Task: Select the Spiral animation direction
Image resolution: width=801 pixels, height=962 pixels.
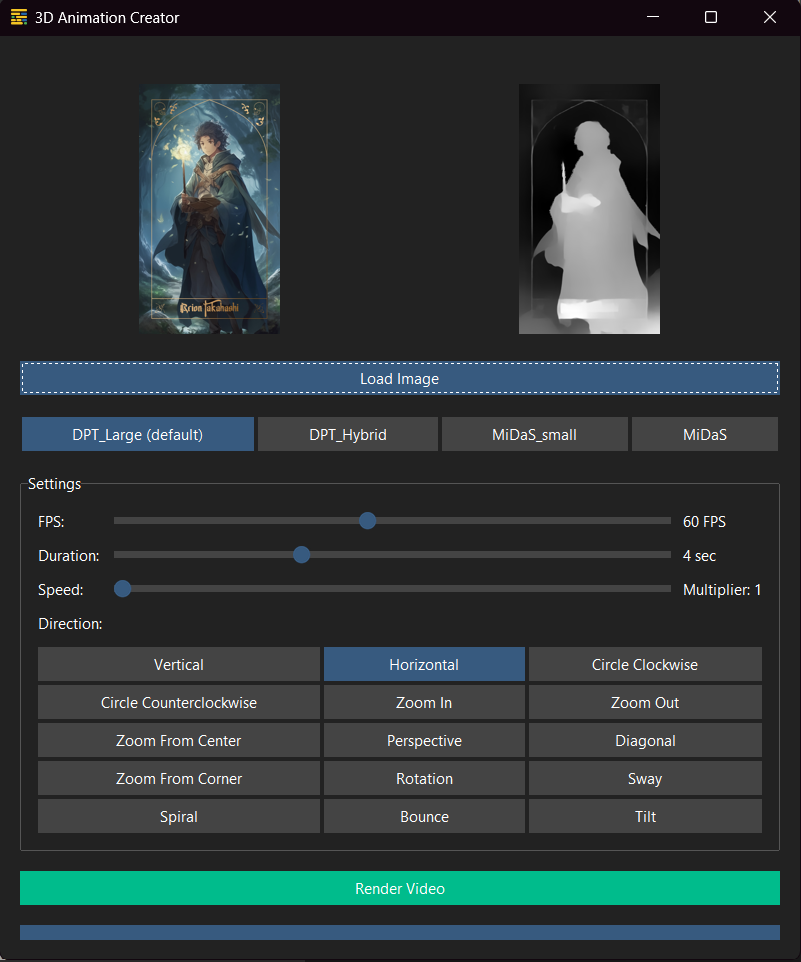Action: tap(179, 817)
